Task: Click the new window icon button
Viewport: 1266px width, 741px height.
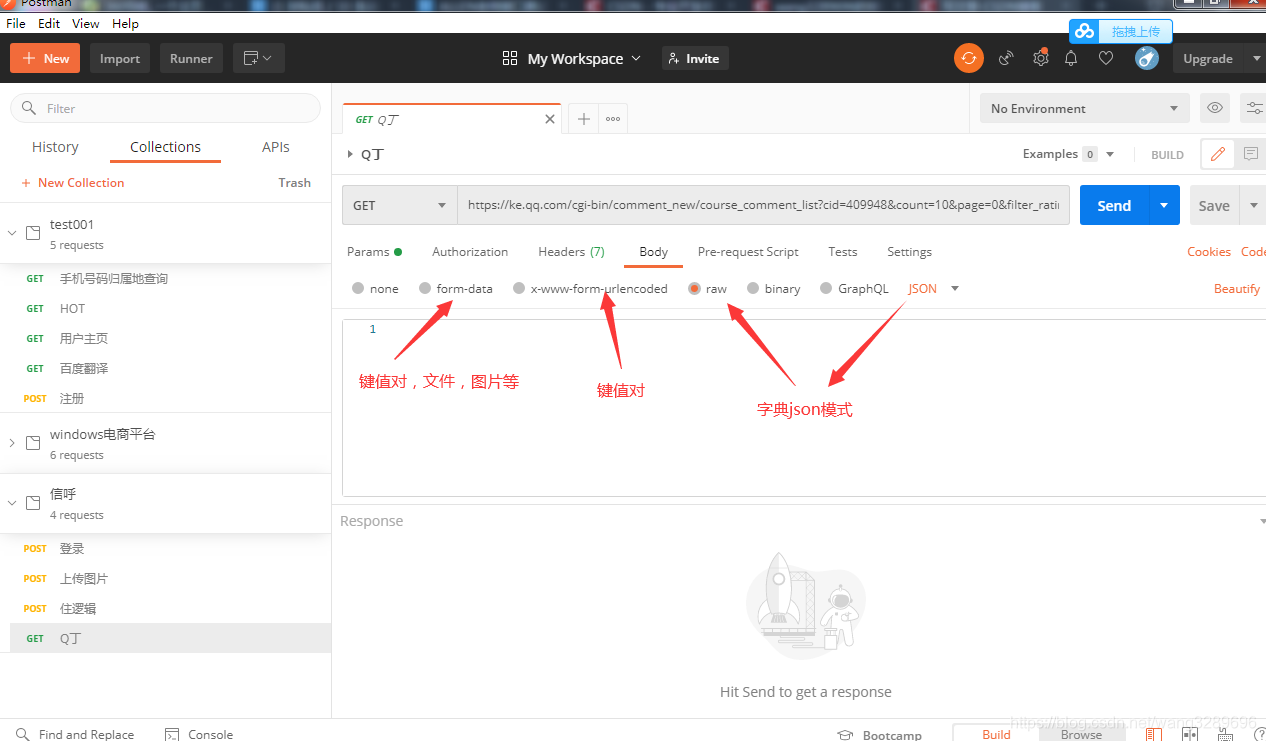Action: (259, 58)
